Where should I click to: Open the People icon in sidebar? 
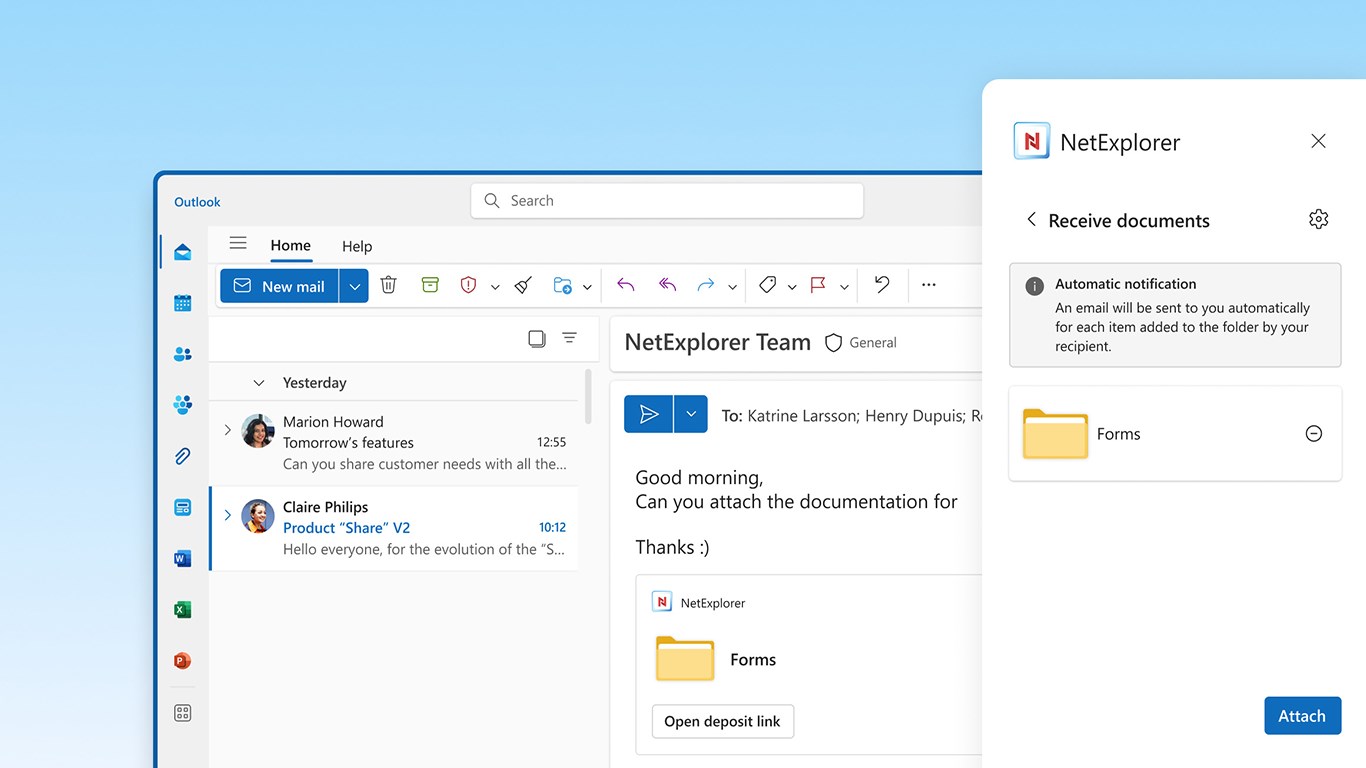coord(182,354)
